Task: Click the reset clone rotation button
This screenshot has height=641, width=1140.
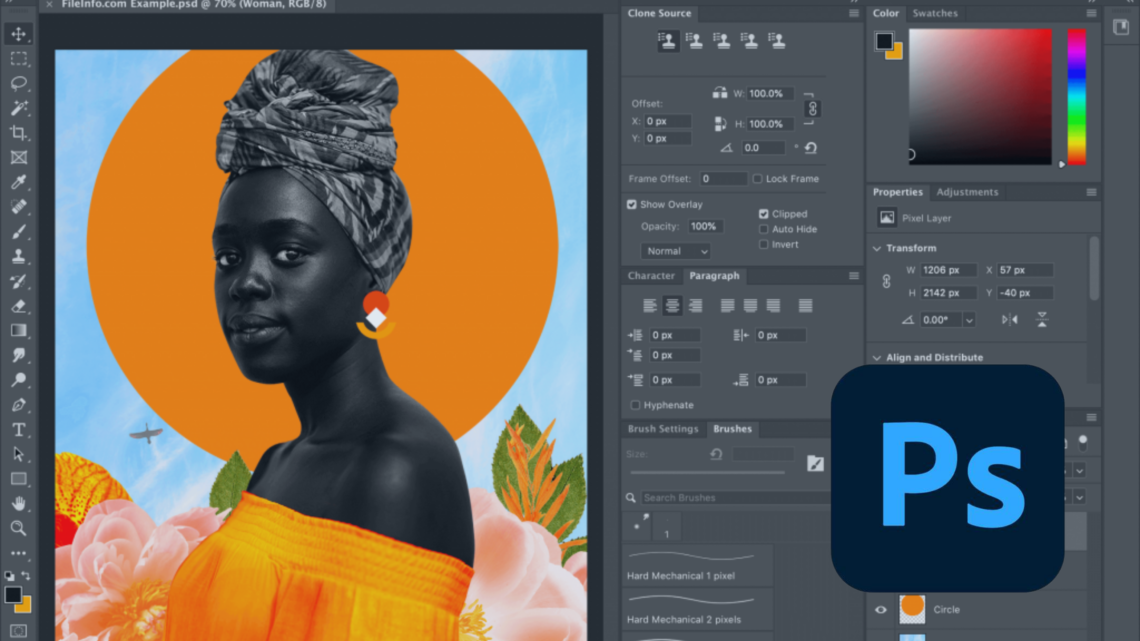Action: pyautogui.click(x=810, y=148)
